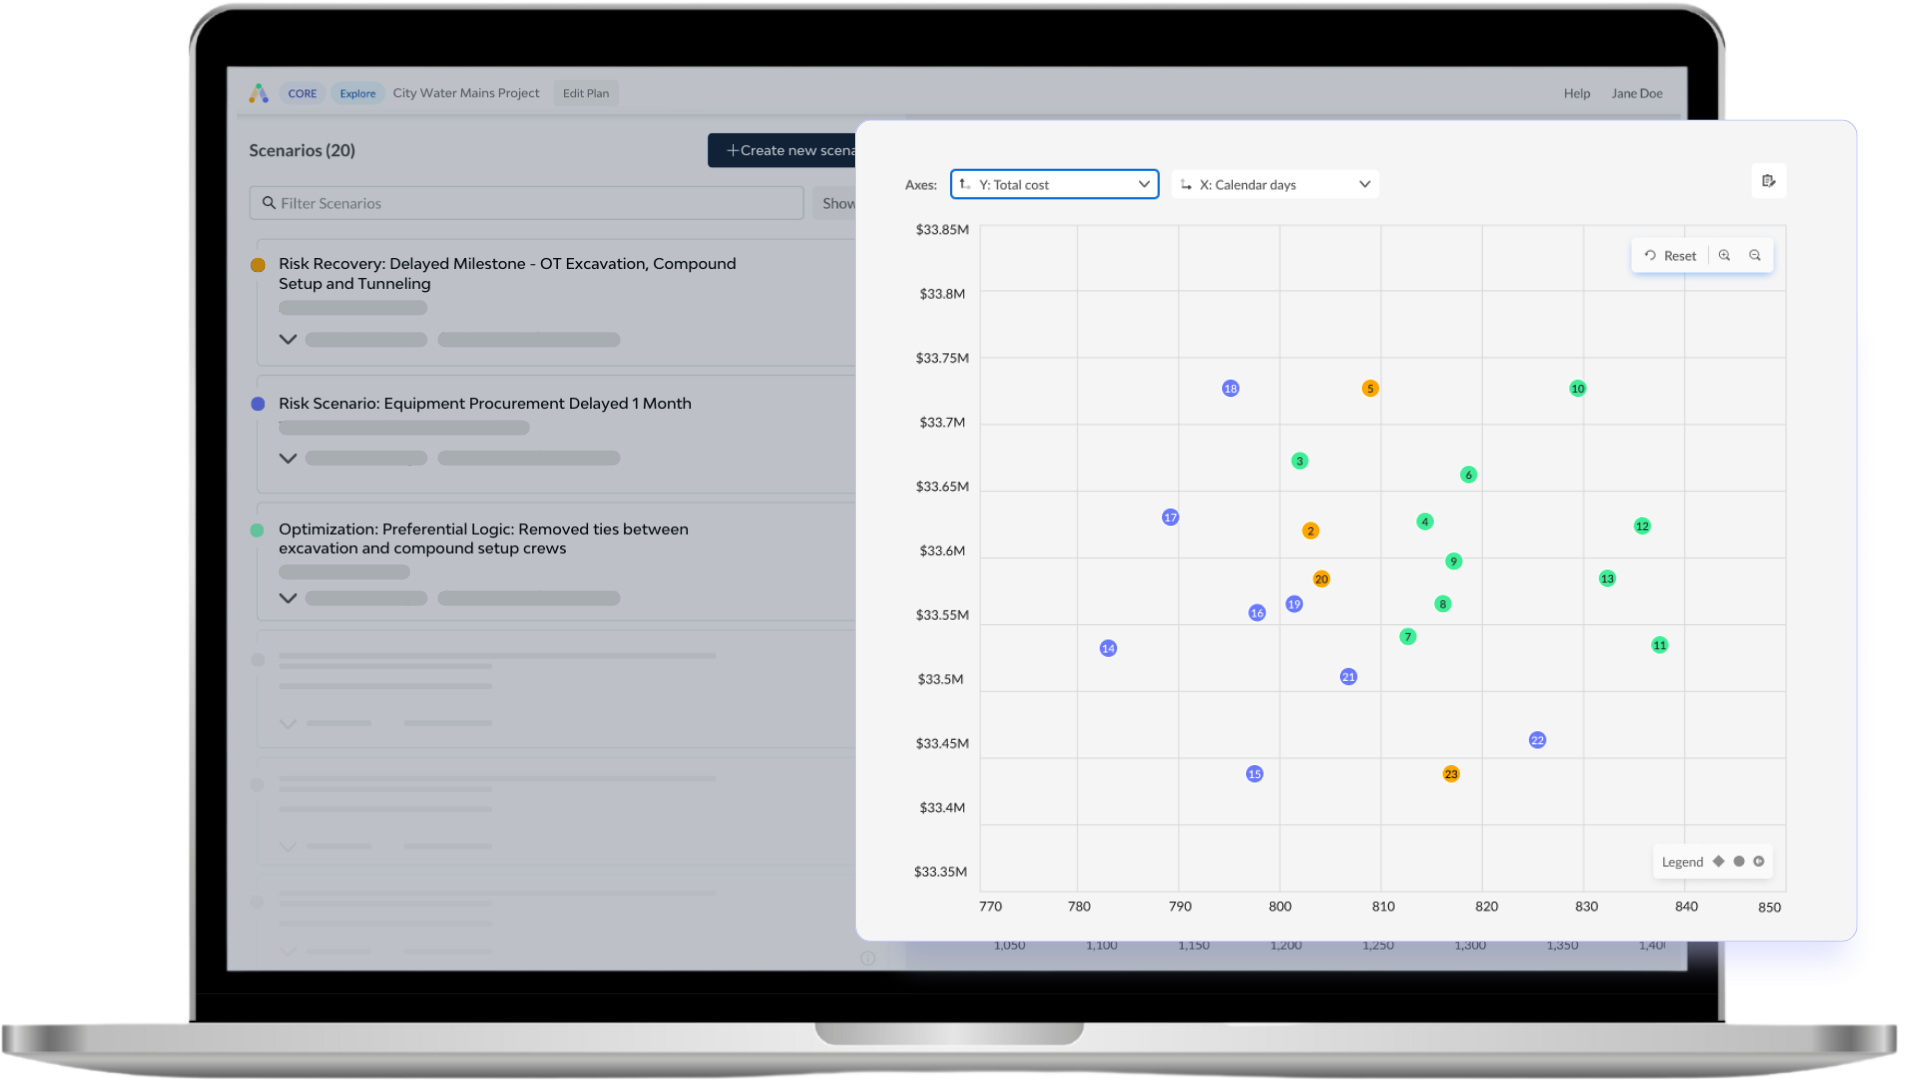Toggle the orange status dot on the Risk Recovery scenario
The width and height of the screenshot is (1920, 1080).
click(x=258, y=264)
